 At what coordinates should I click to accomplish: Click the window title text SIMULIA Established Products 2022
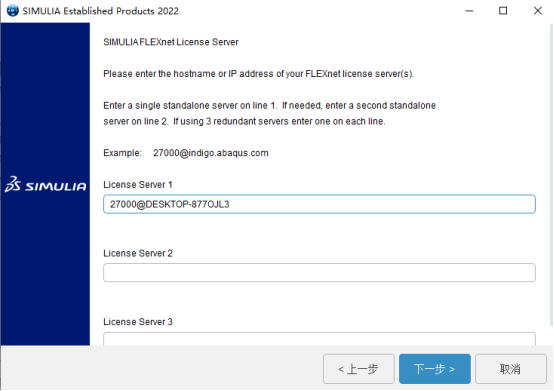[x=101, y=11]
